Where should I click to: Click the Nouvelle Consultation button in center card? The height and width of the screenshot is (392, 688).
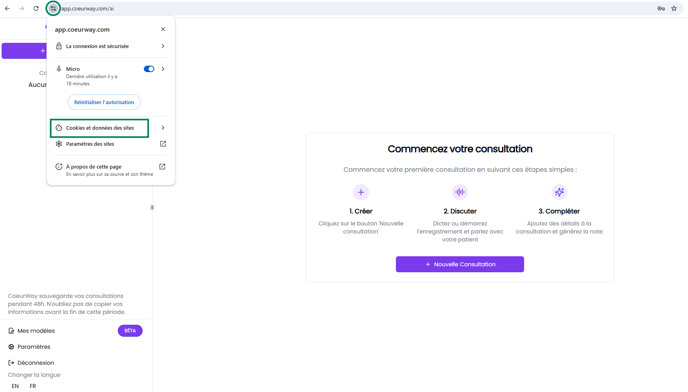click(x=460, y=264)
